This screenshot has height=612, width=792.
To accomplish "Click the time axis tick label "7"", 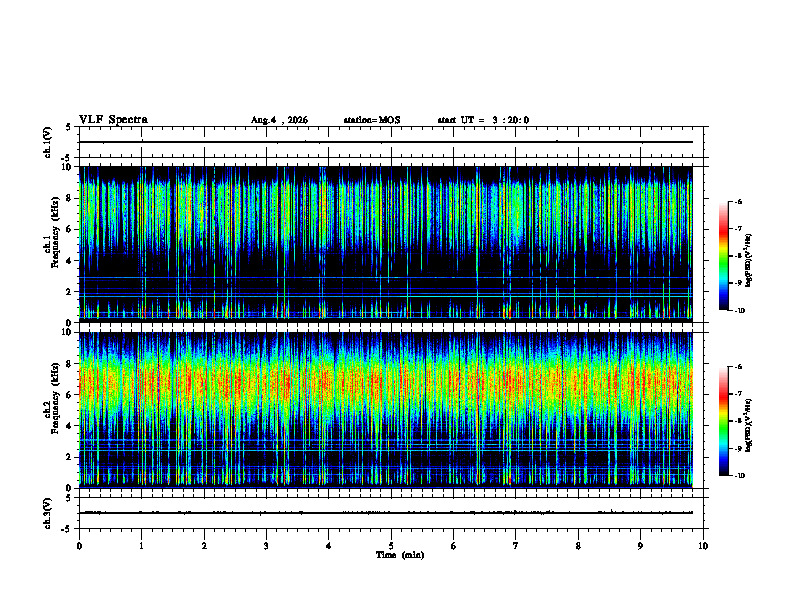I will pos(516,546).
